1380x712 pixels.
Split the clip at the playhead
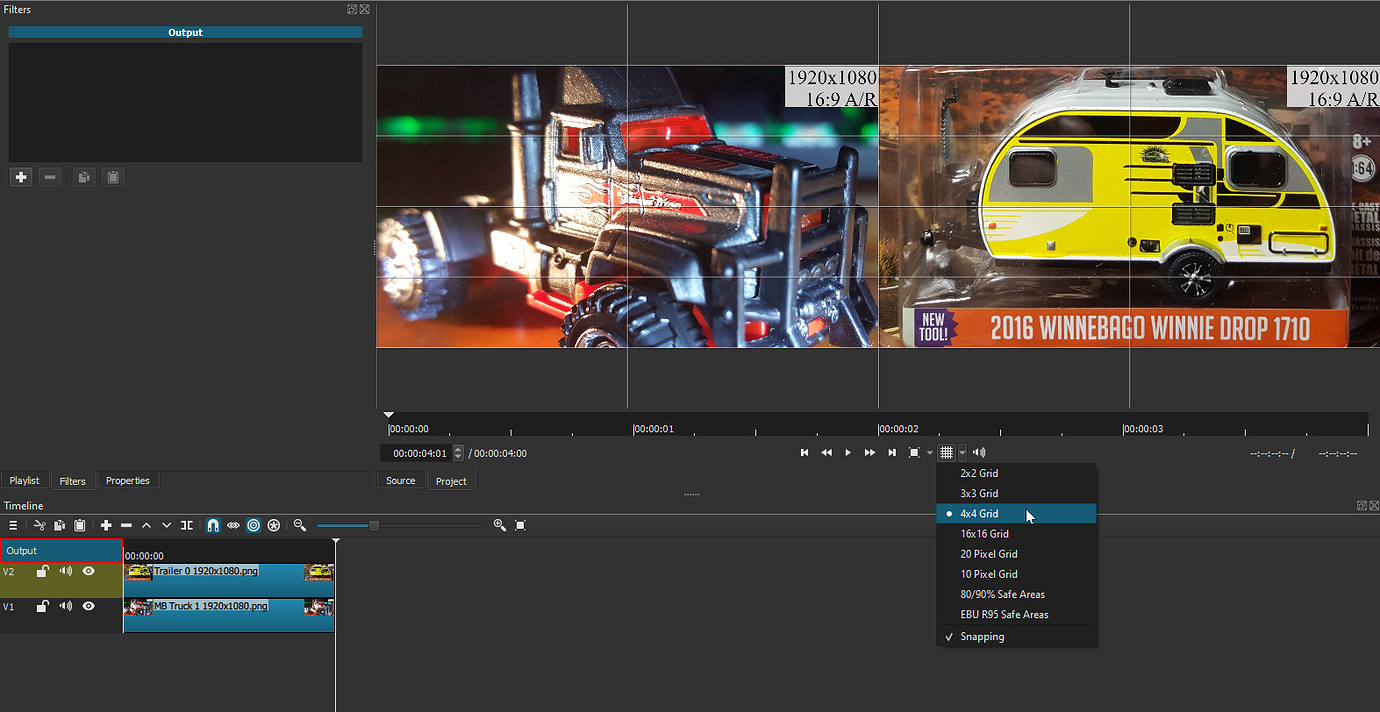186,525
